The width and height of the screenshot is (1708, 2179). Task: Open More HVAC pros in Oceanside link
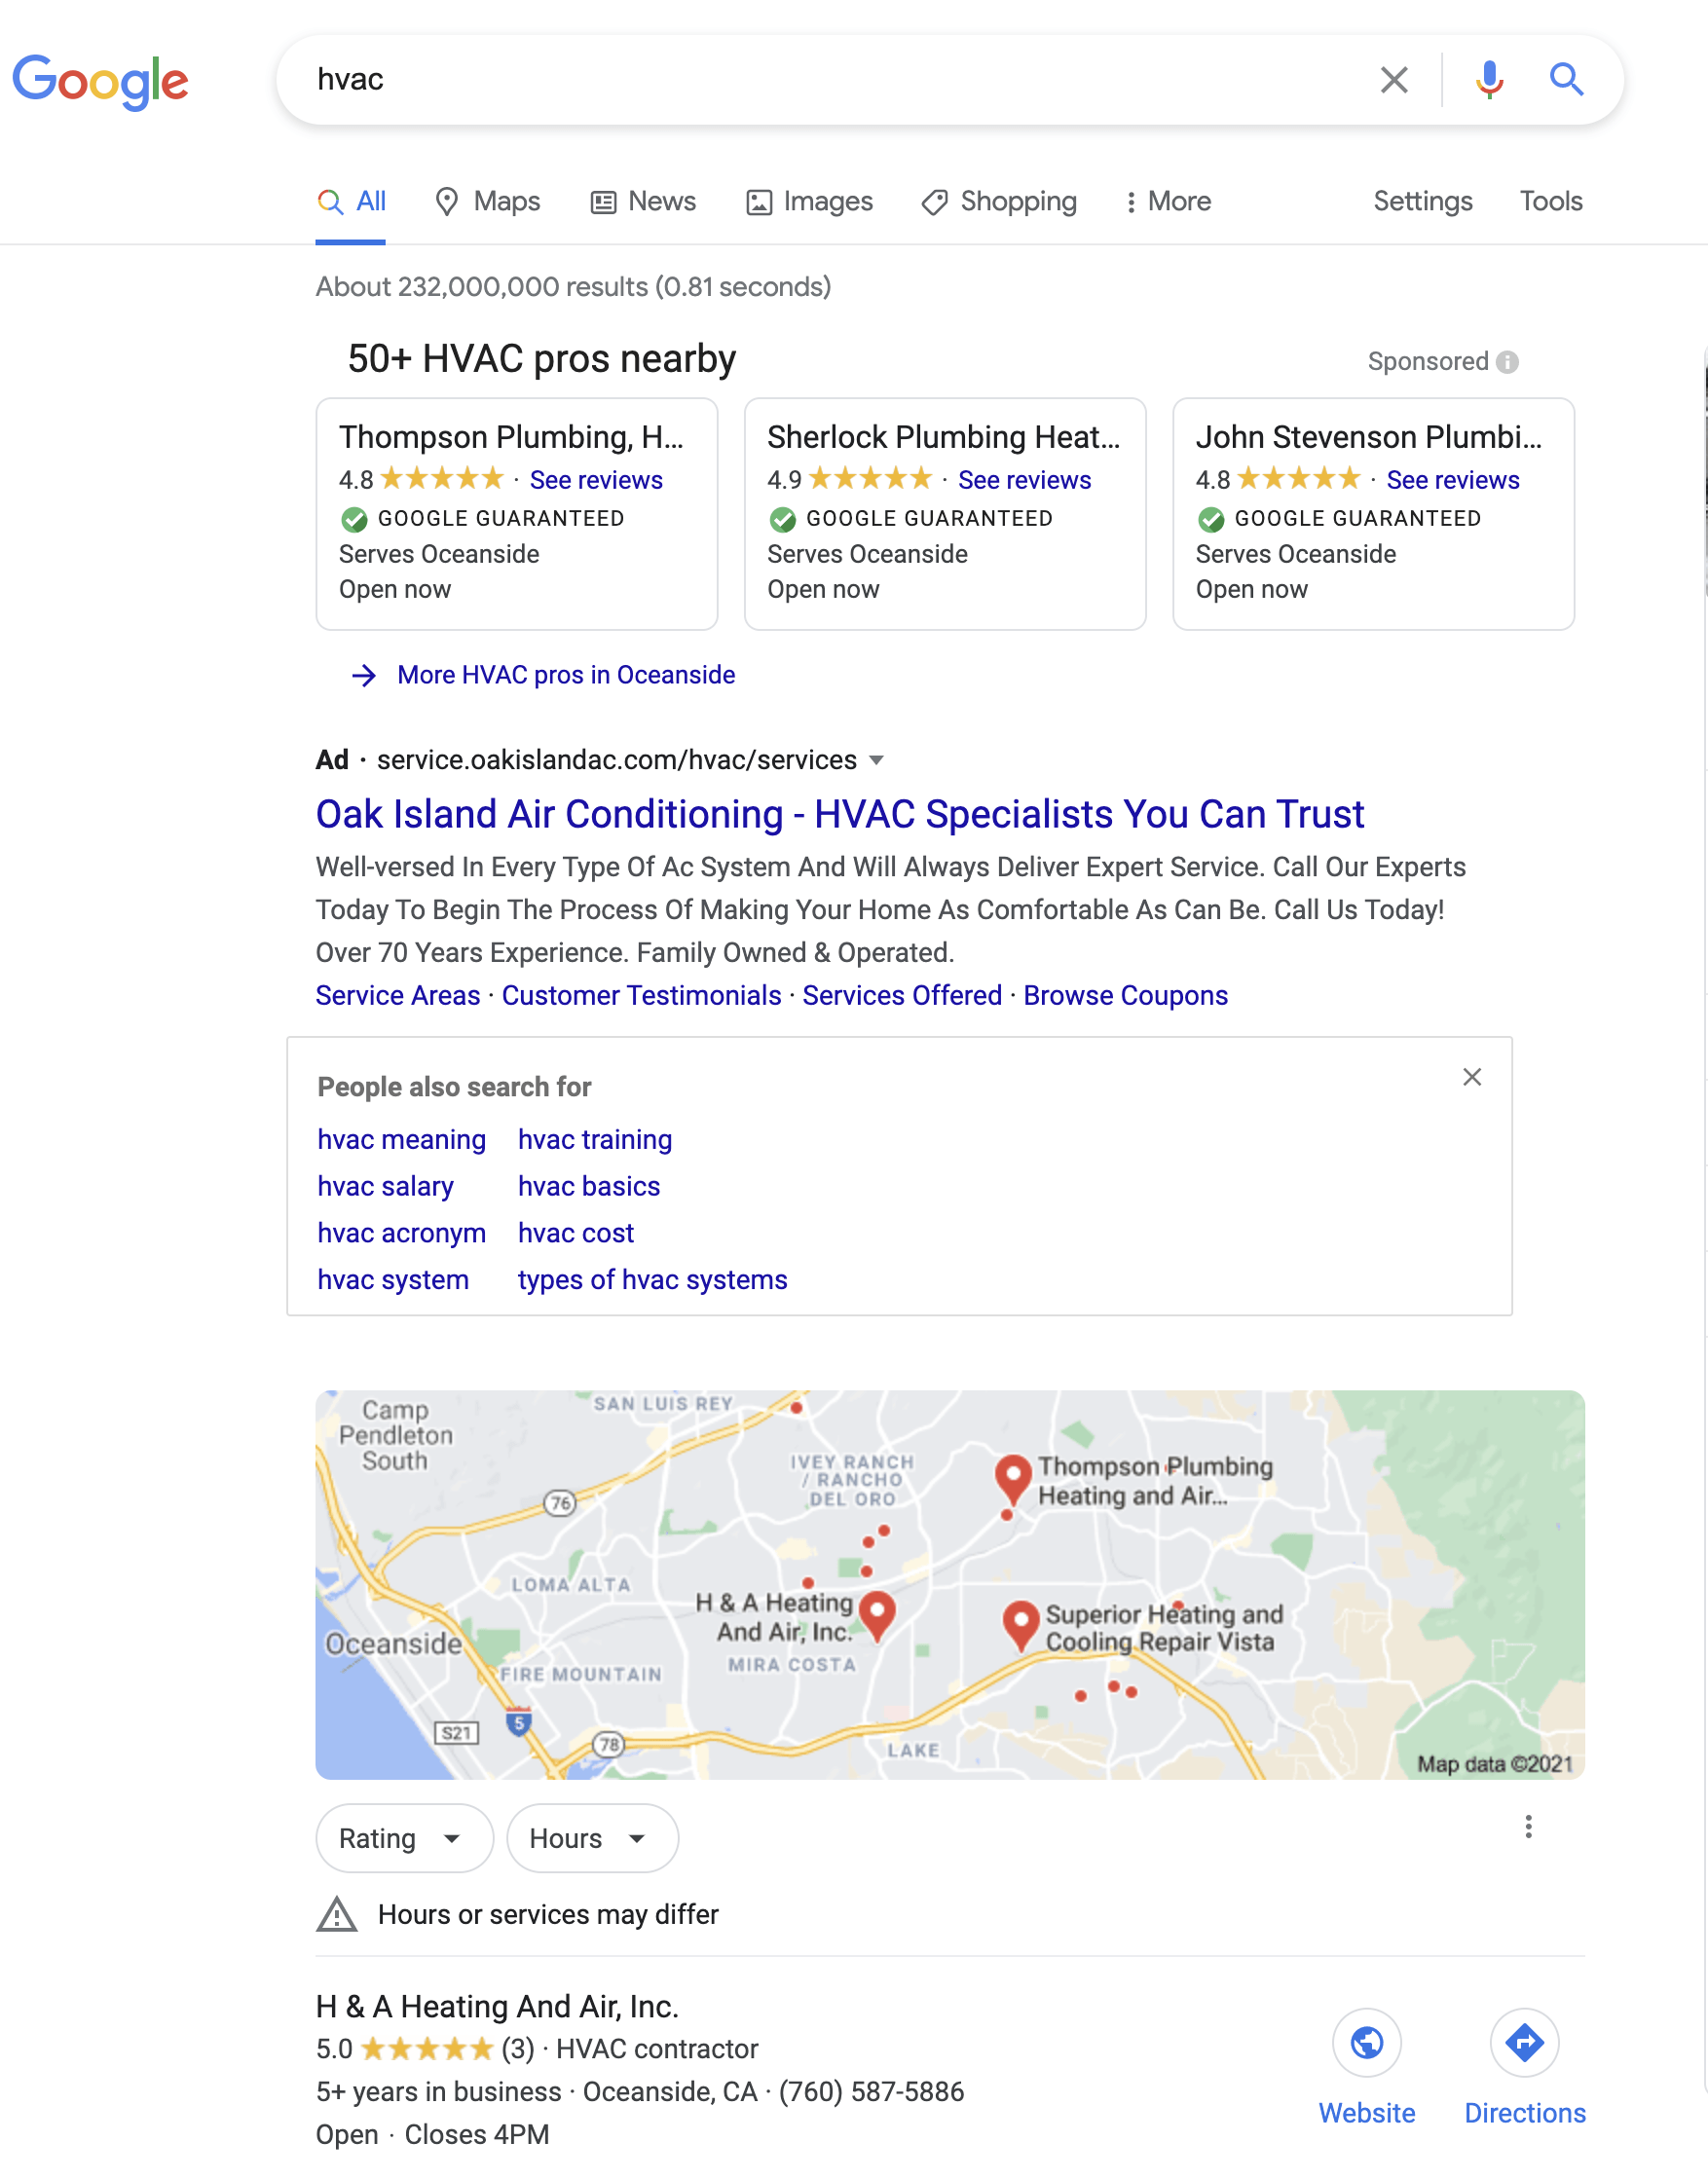point(566,676)
